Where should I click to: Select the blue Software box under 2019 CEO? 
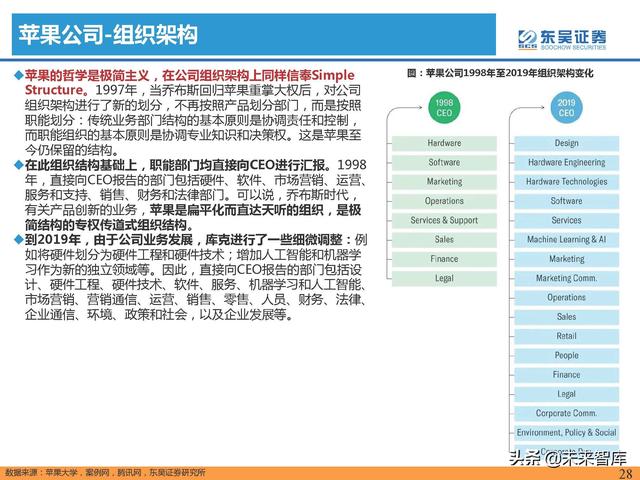(567, 201)
